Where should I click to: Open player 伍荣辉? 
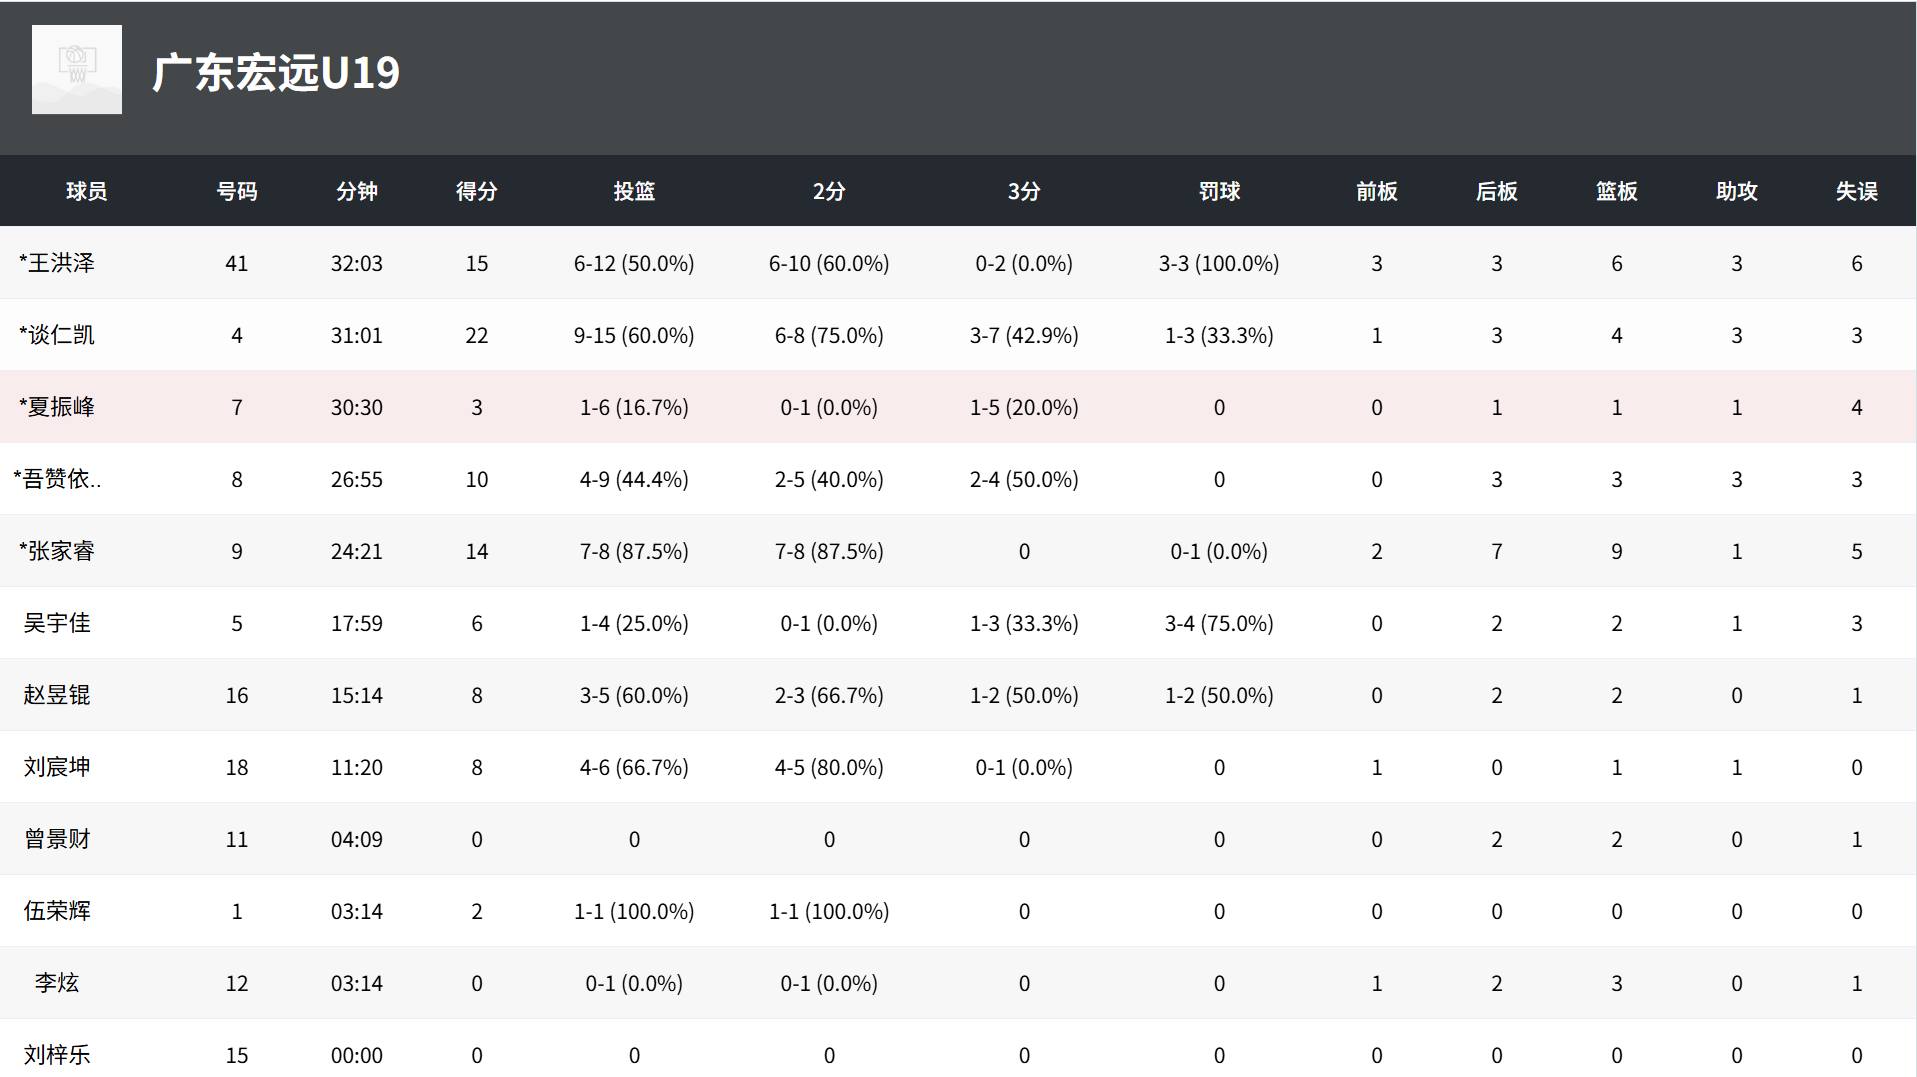pyautogui.click(x=57, y=911)
